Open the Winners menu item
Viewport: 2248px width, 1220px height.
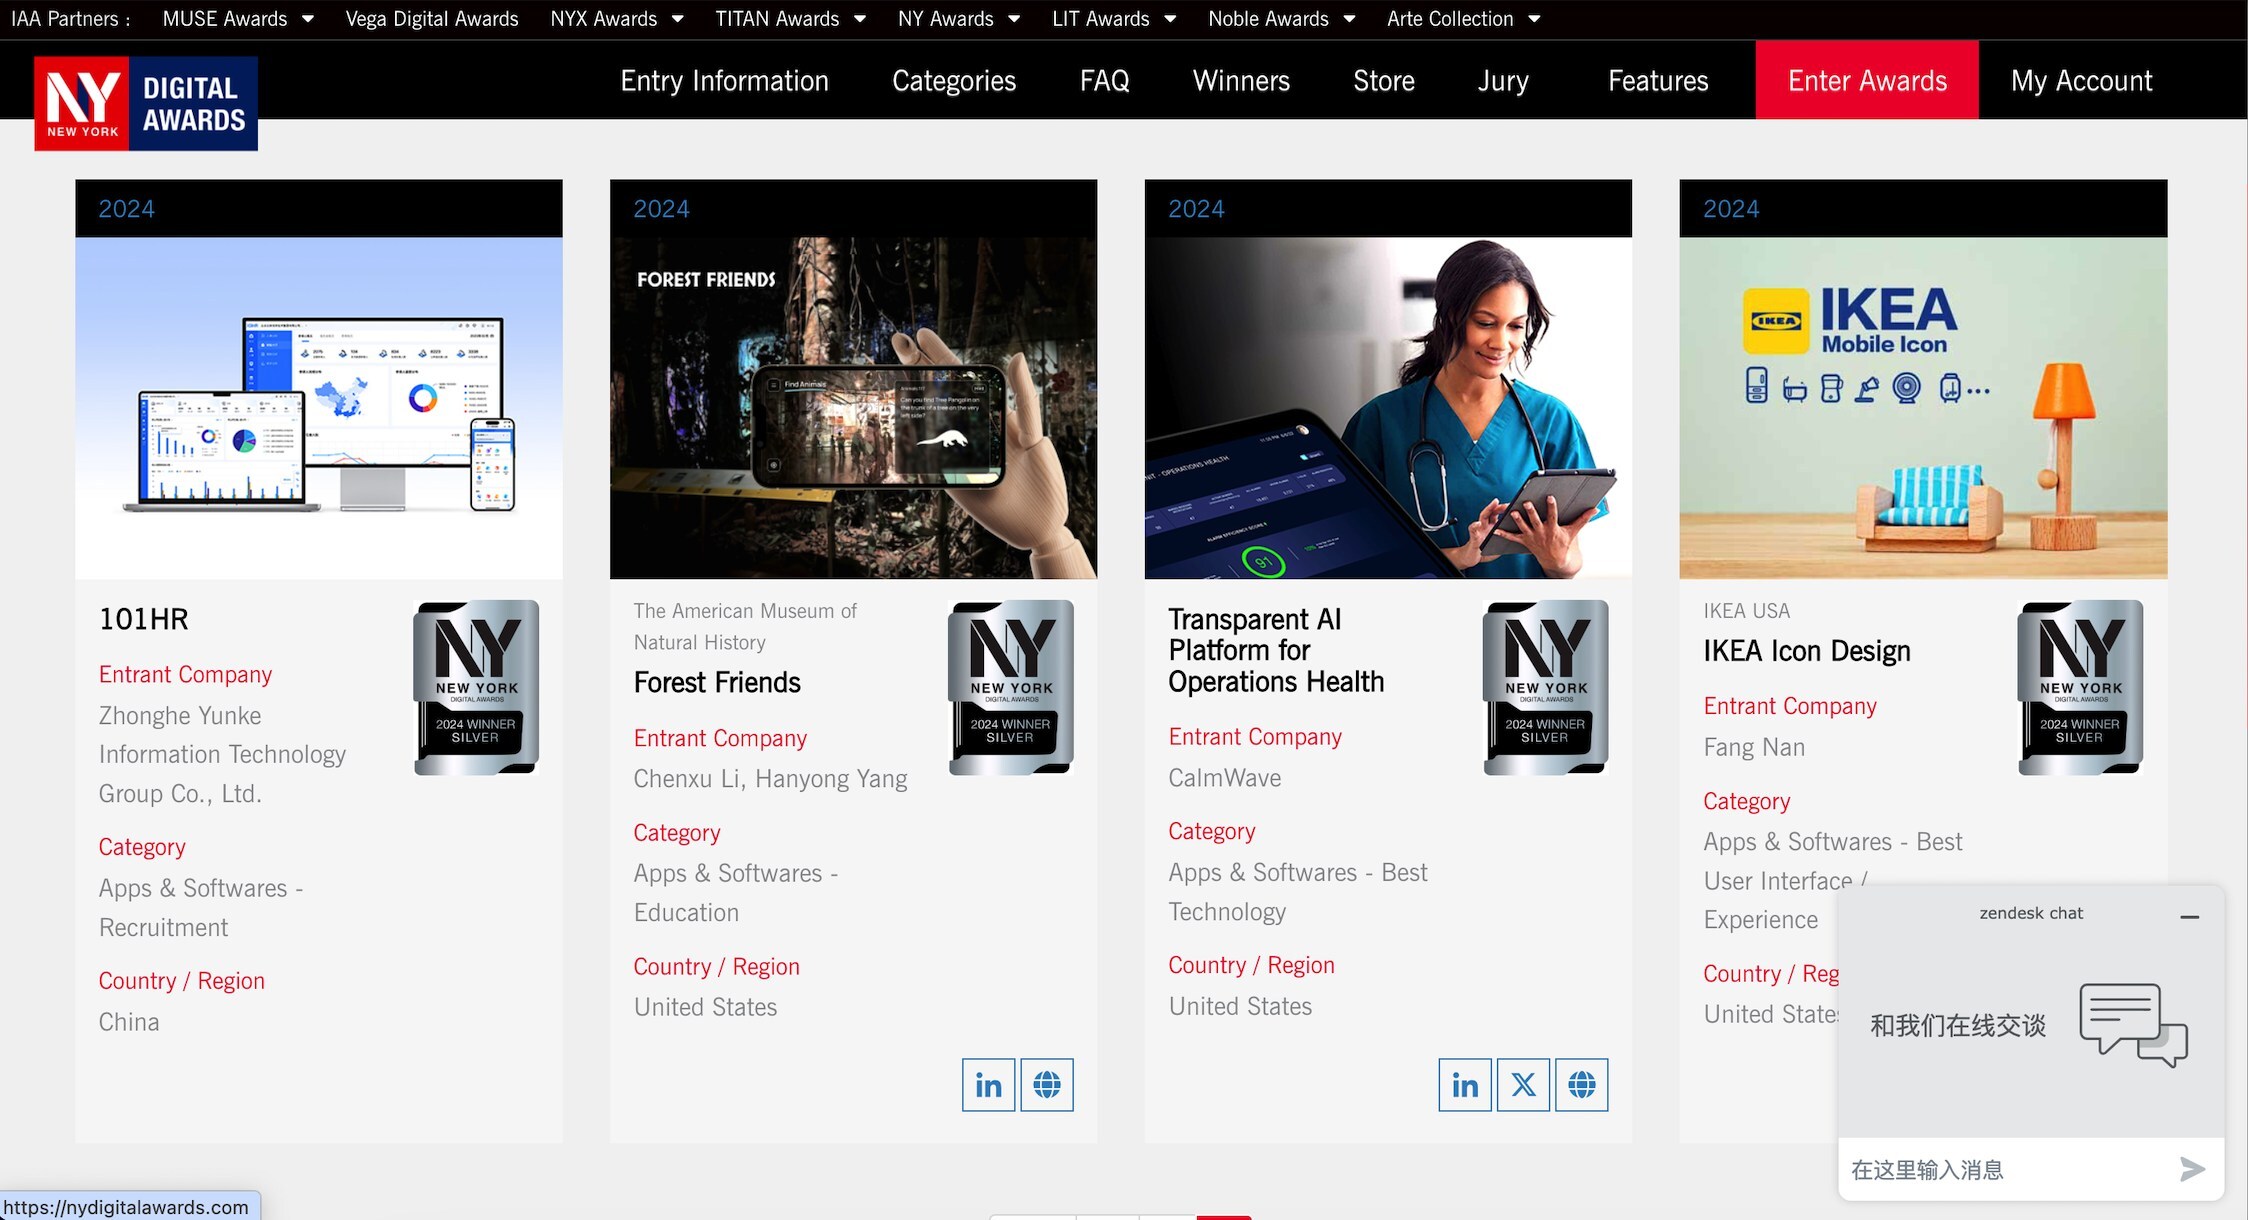point(1241,81)
